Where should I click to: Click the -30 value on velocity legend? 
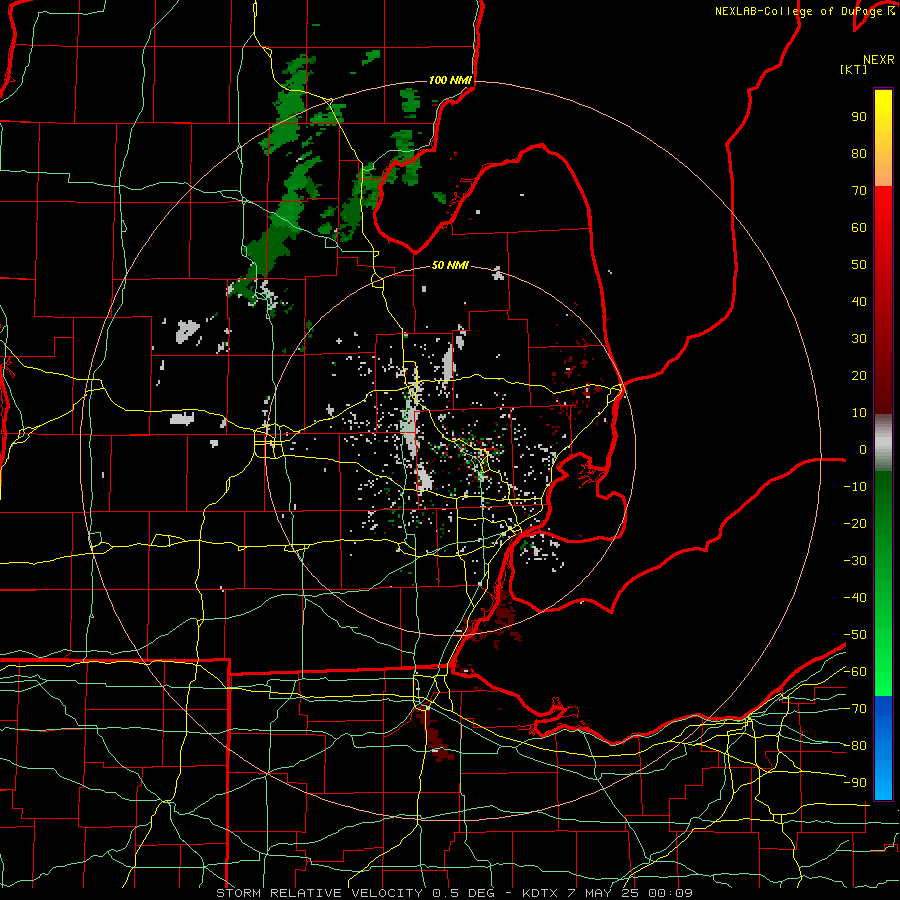tap(855, 561)
